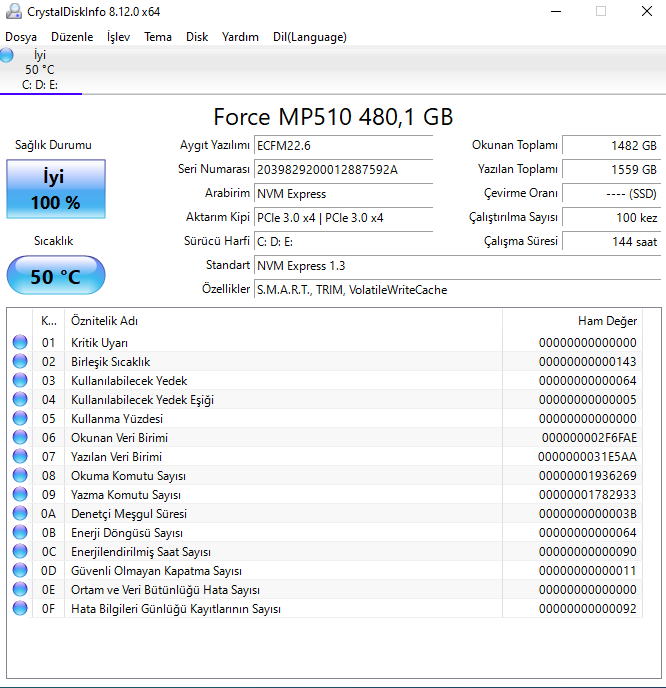Image resolution: width=666 pixels, height=688 pixels.
Task: Click raw value 0000000000003B
Action: [588, 514]
